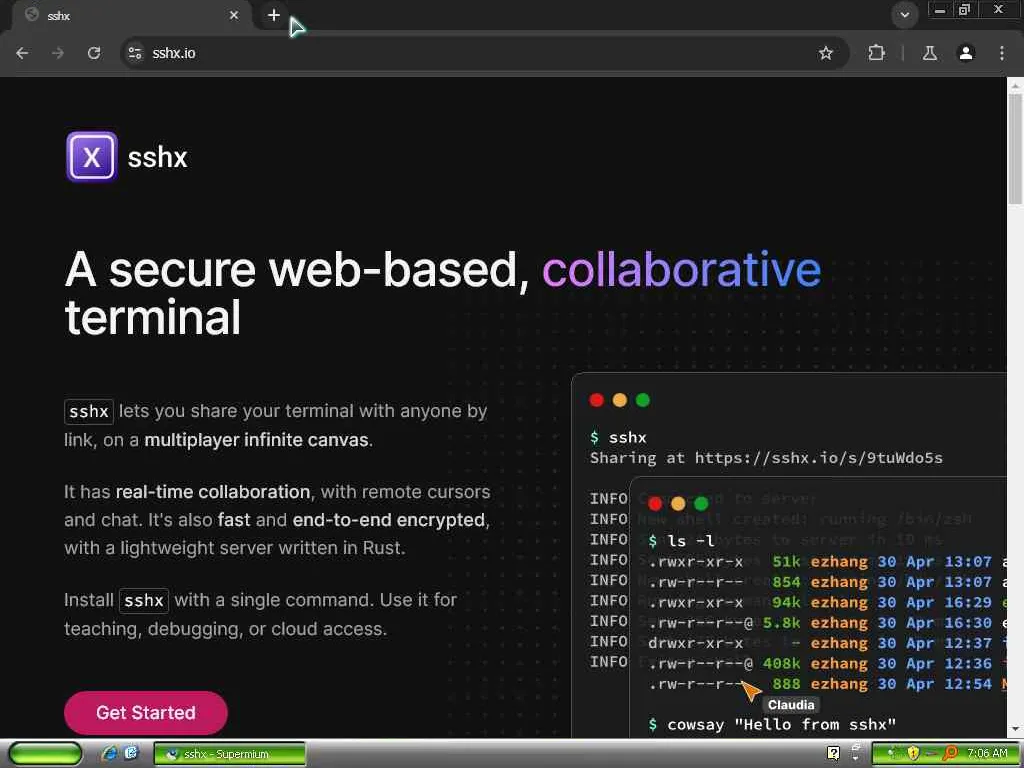Click the yellow dot in outer terminal window
Viewport: 1024px width, 768px height.
pyautogui.click(x=620, y=400)
